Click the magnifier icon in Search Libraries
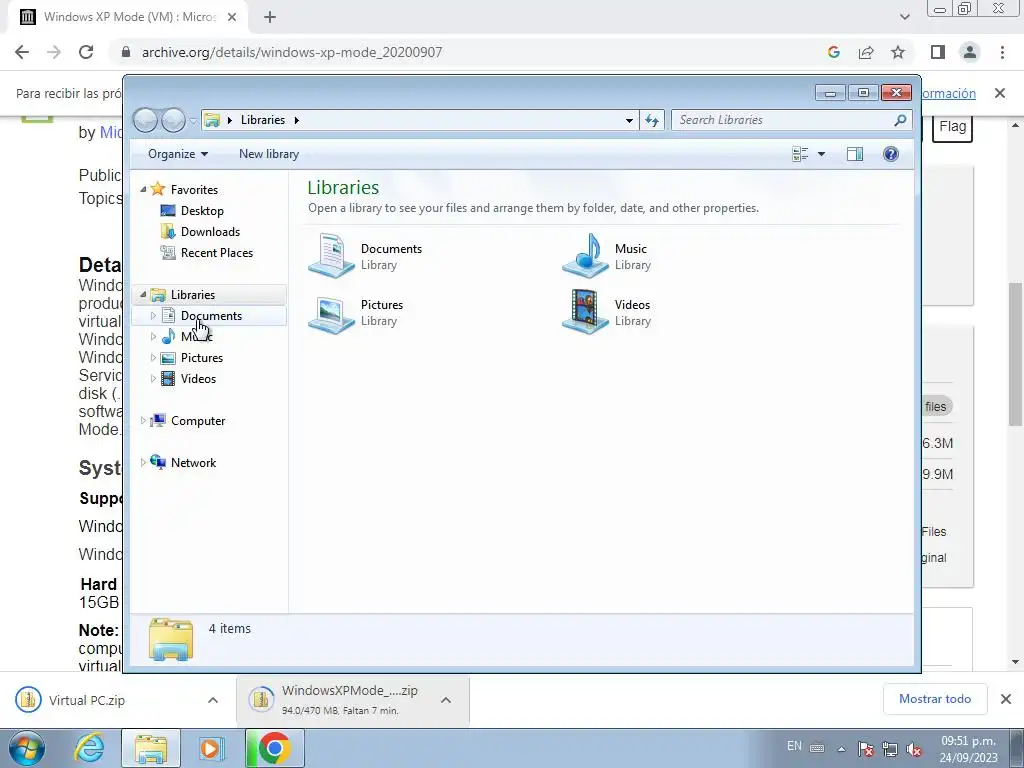 900,120
